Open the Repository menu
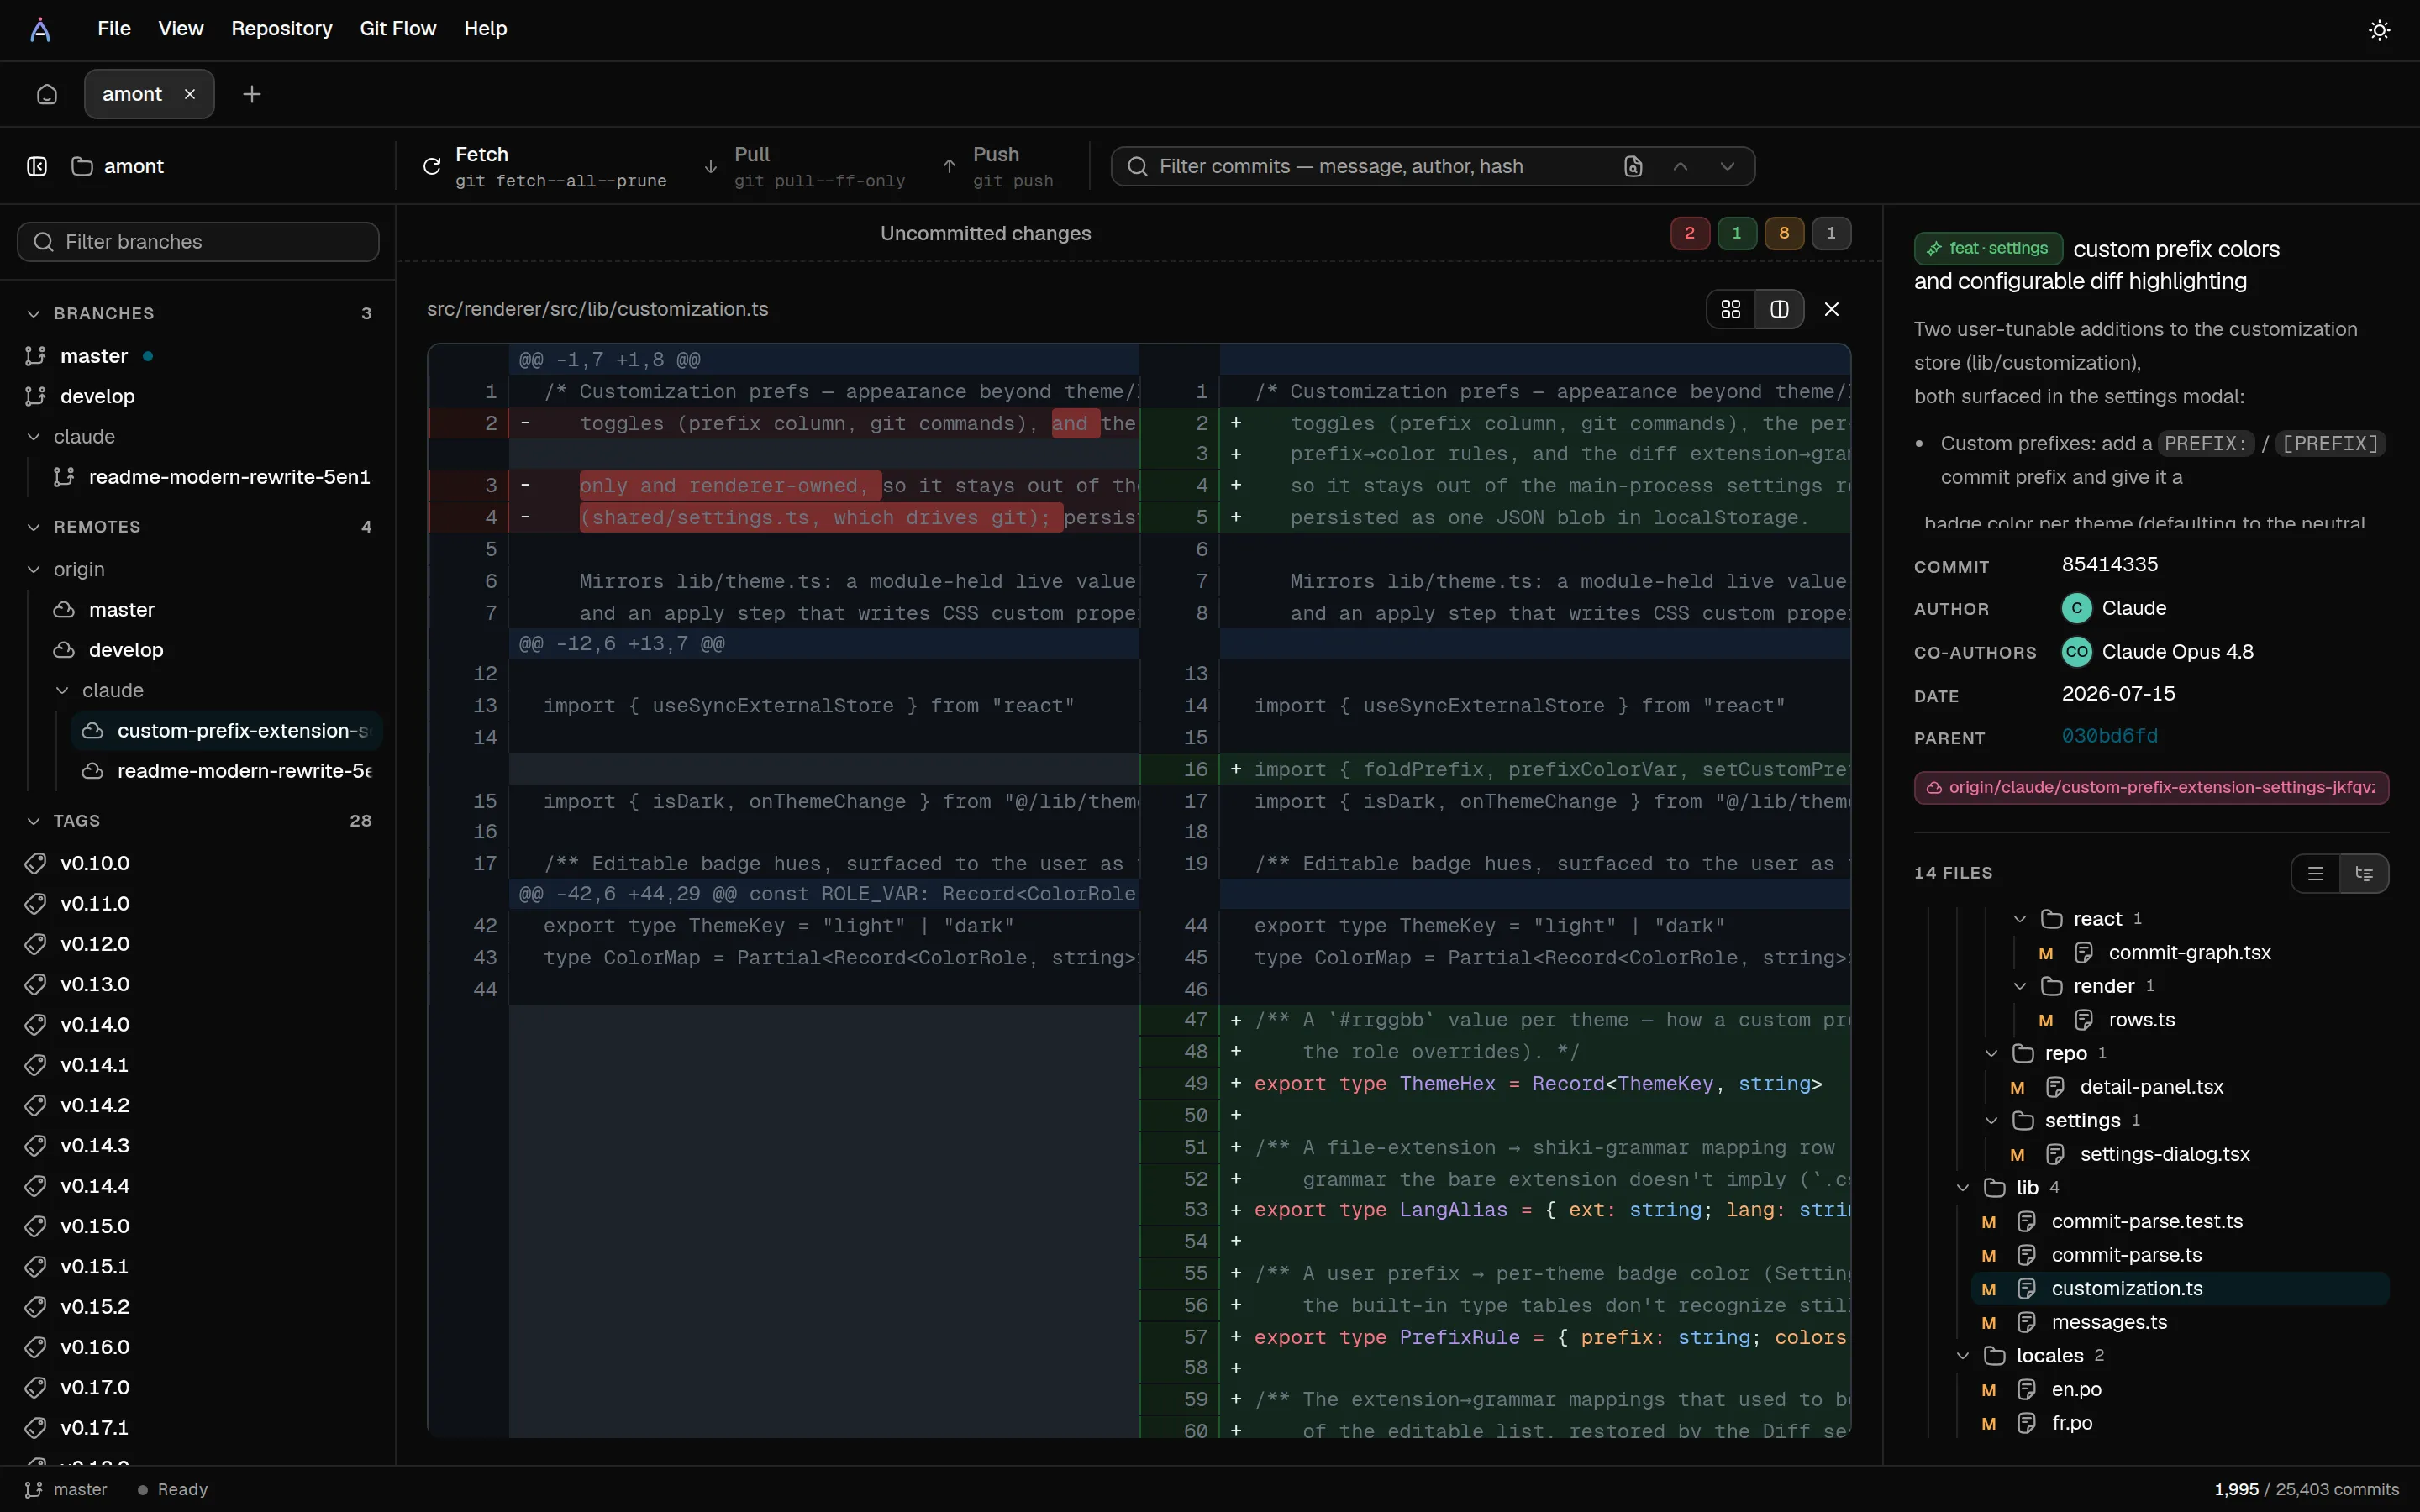2420x1512 pixels. coord(282,29)
